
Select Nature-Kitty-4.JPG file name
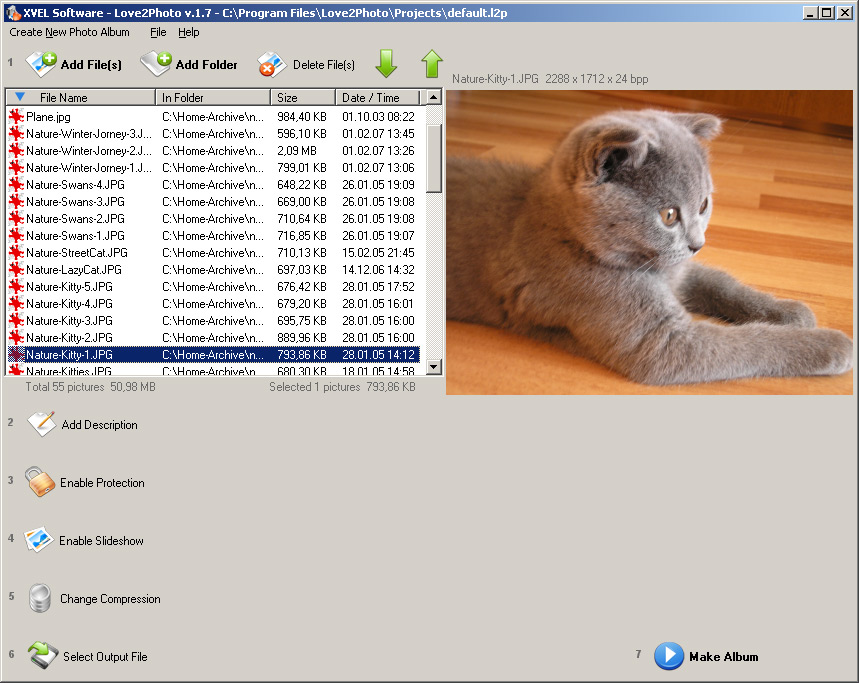(70, 303)
